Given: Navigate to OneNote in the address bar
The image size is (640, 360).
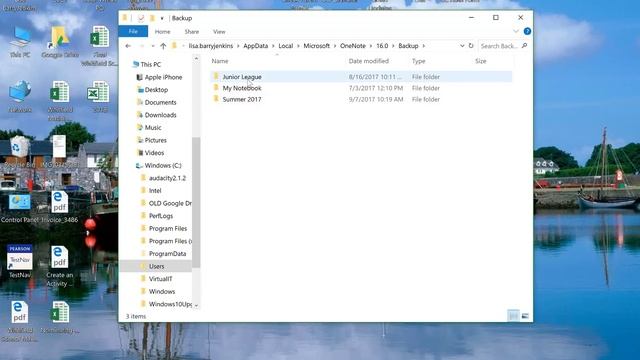Looking at the screenshot, I should (x=353, y=46).
